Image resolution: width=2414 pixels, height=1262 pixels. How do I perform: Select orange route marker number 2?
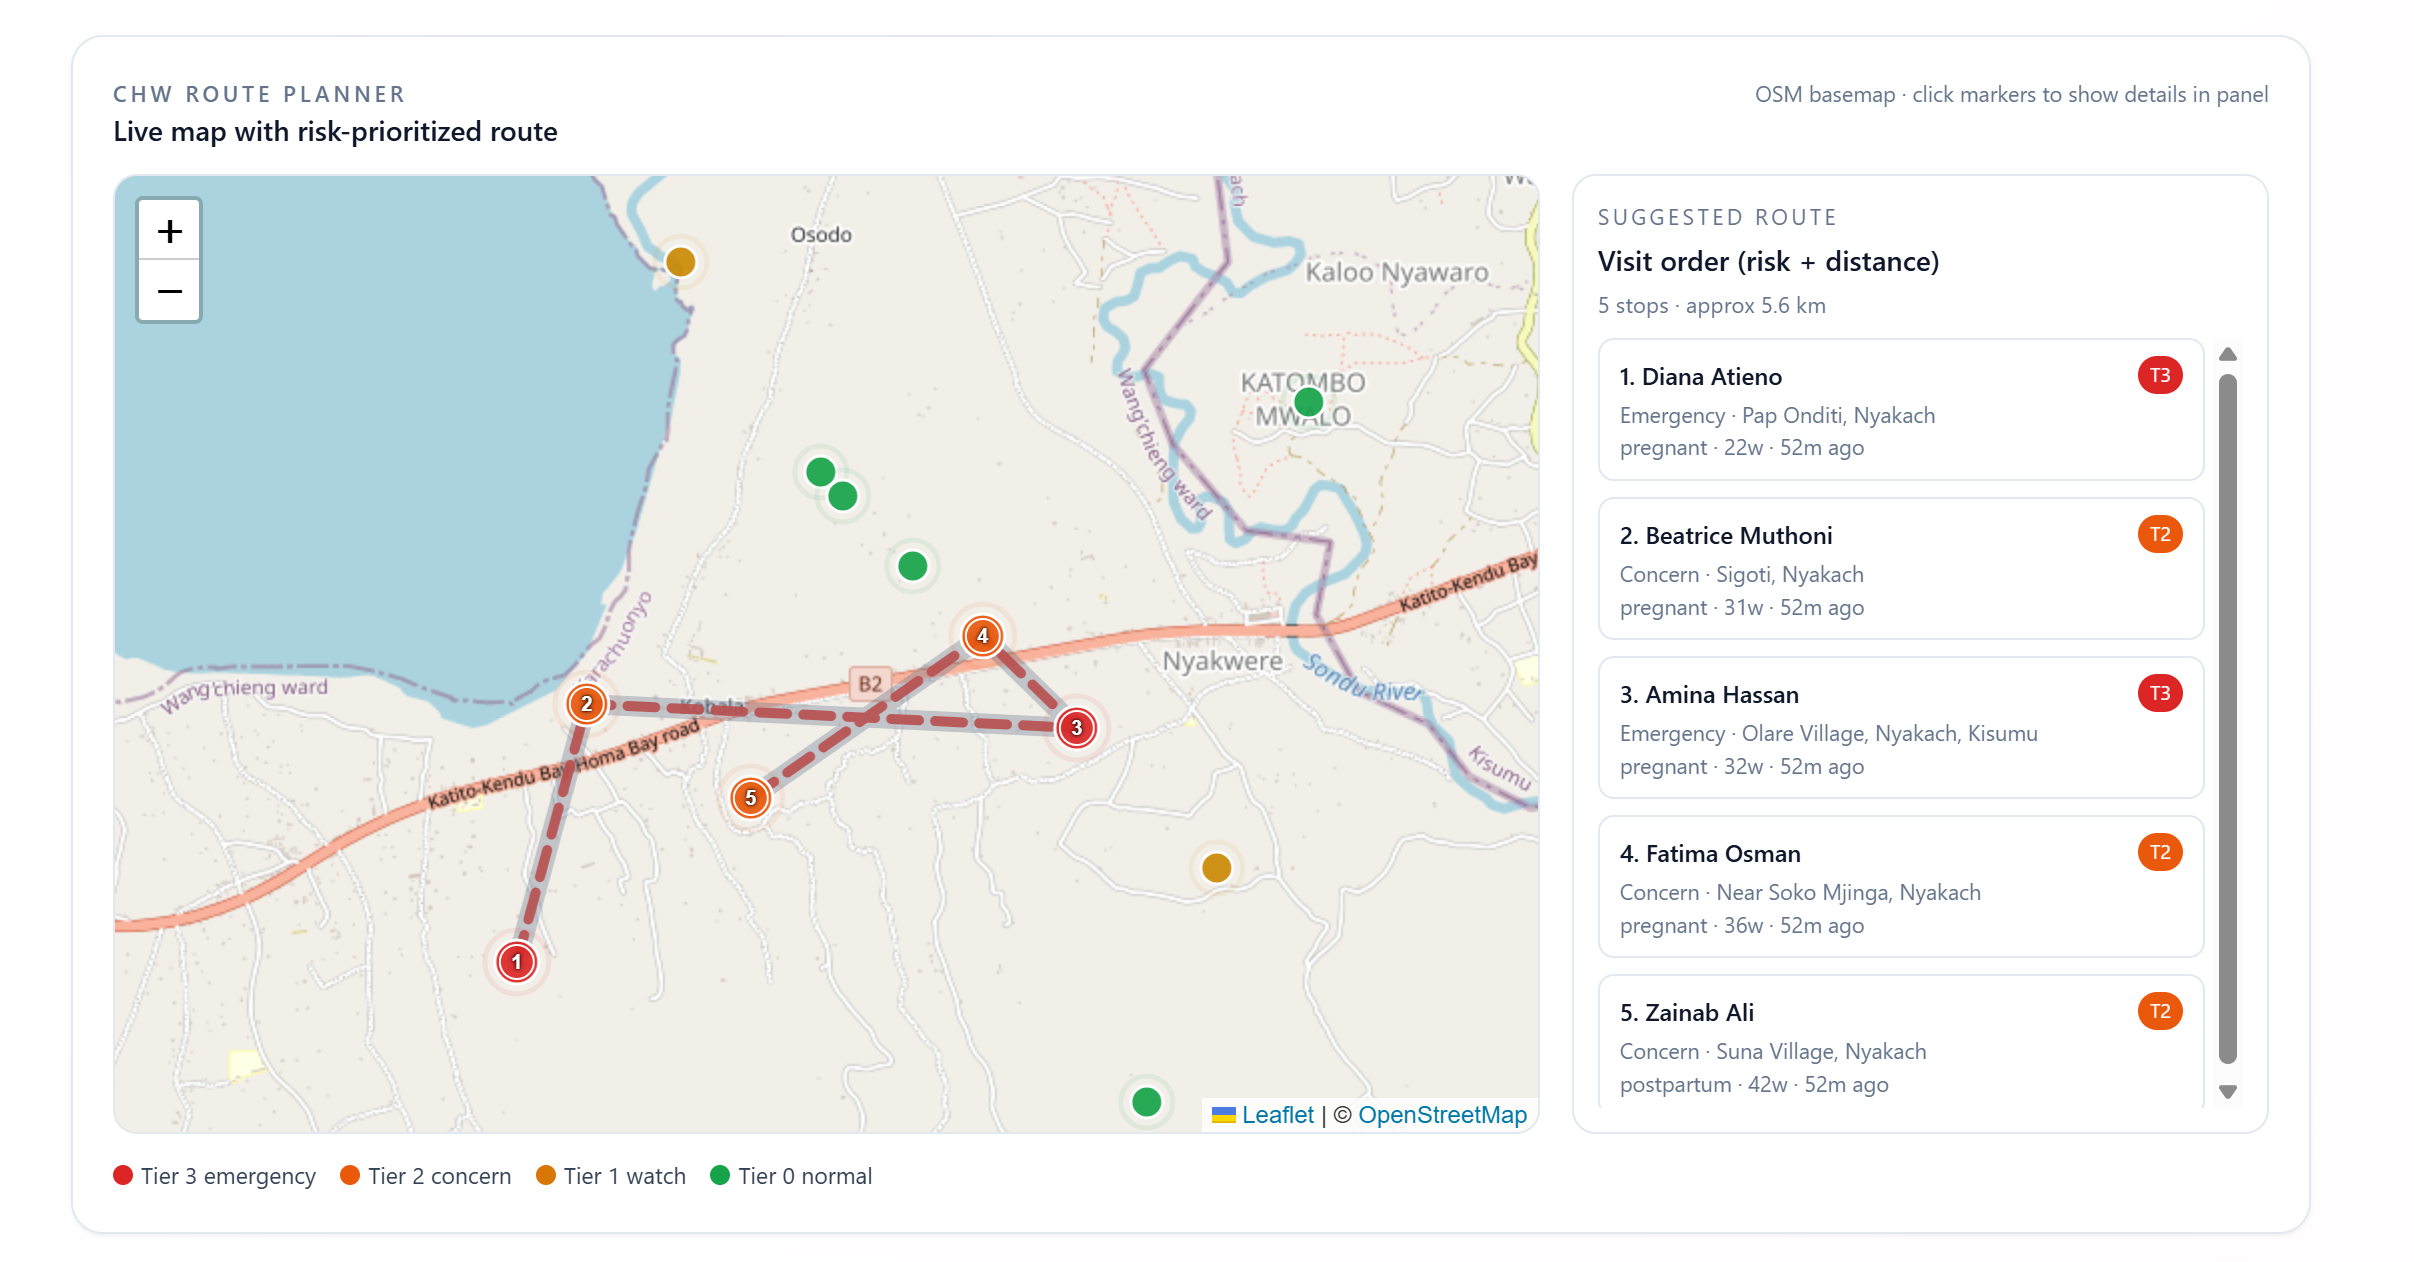587,704
